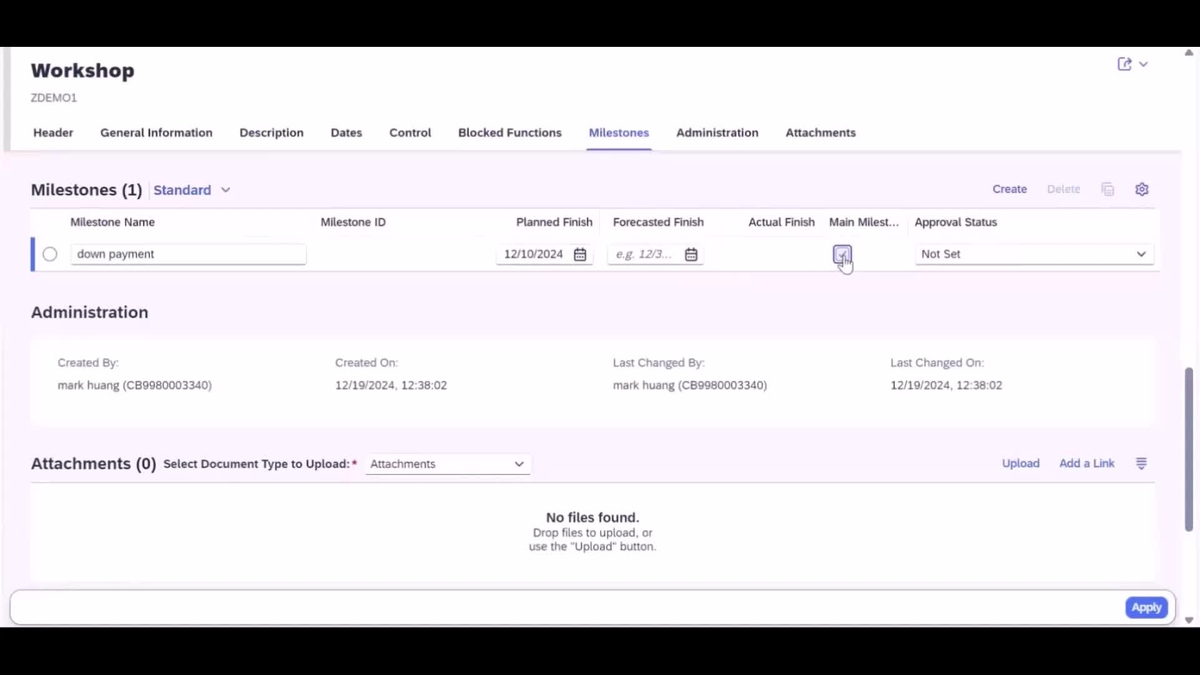Viewport: 1200px width, 675px height.
Task: Click the share/export icon at top right
Action: pos(1124,63)
